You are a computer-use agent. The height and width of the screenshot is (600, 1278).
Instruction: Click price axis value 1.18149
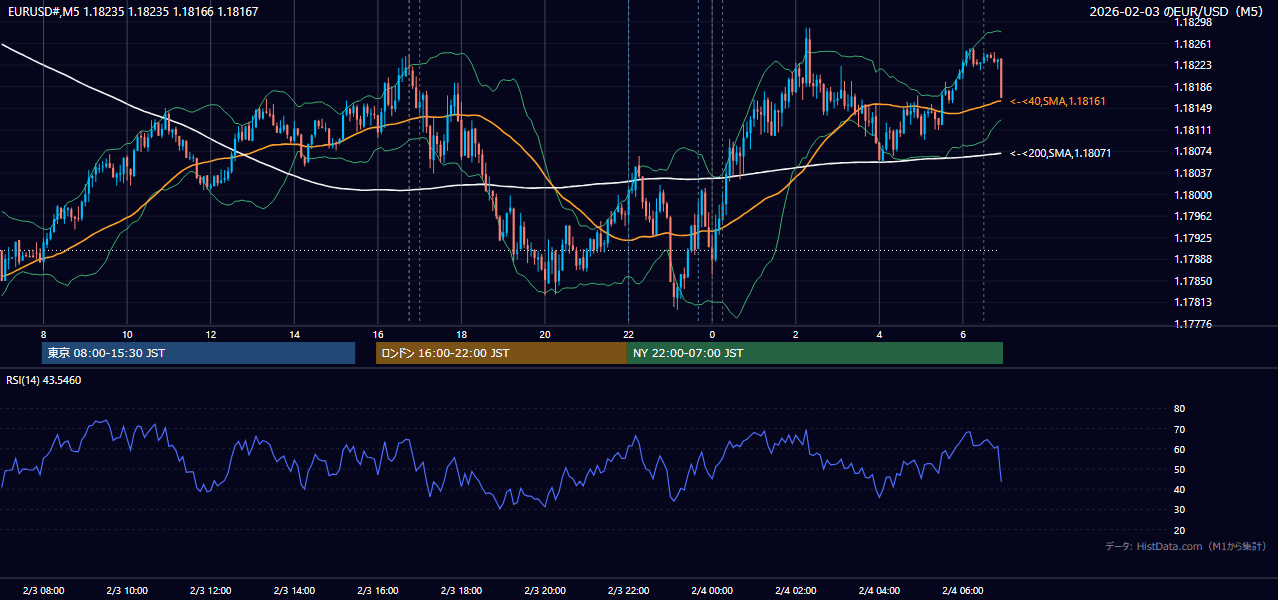1193,108
